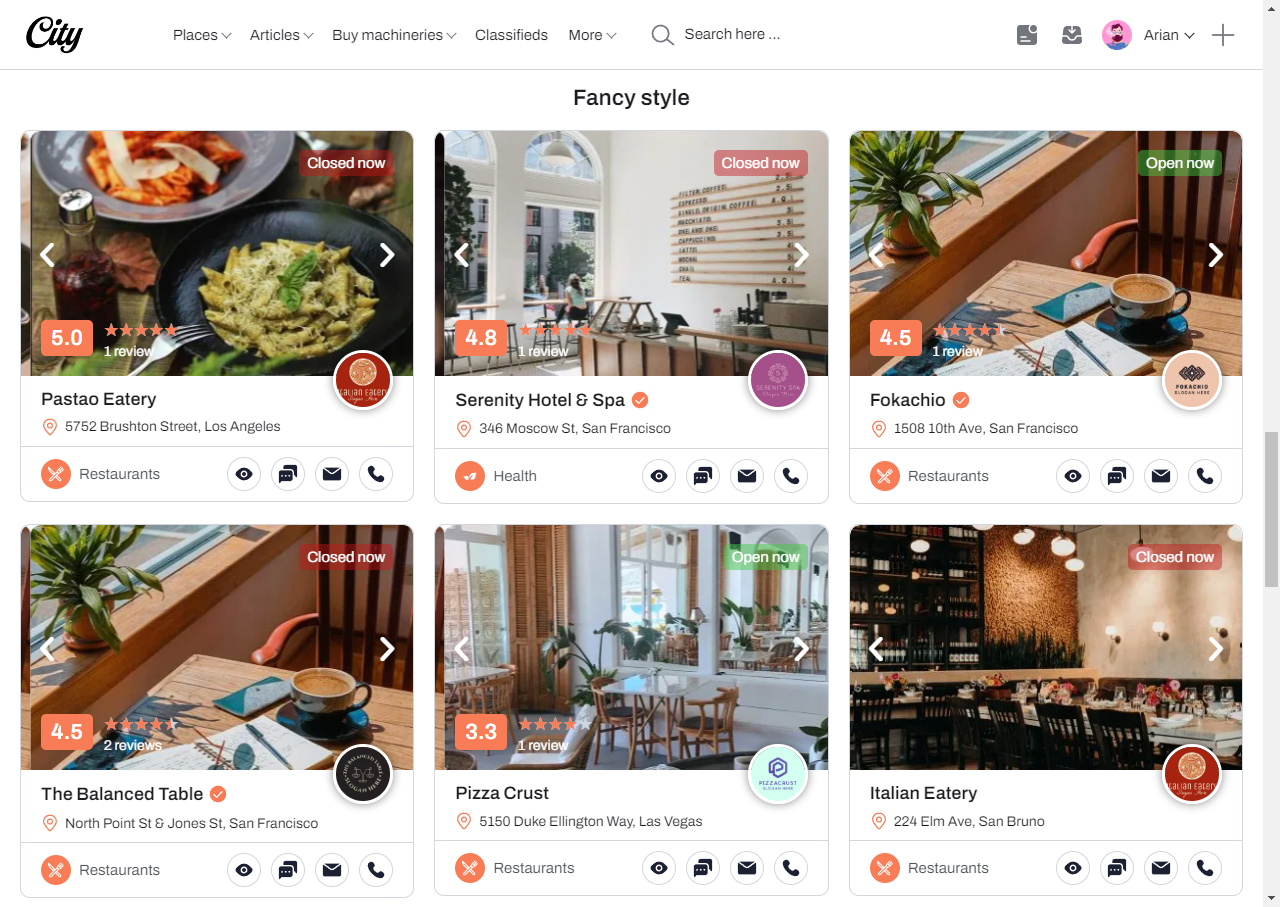
Task: Click the Restaurants category icon on Italian Eatery
Action: (884, 868)
